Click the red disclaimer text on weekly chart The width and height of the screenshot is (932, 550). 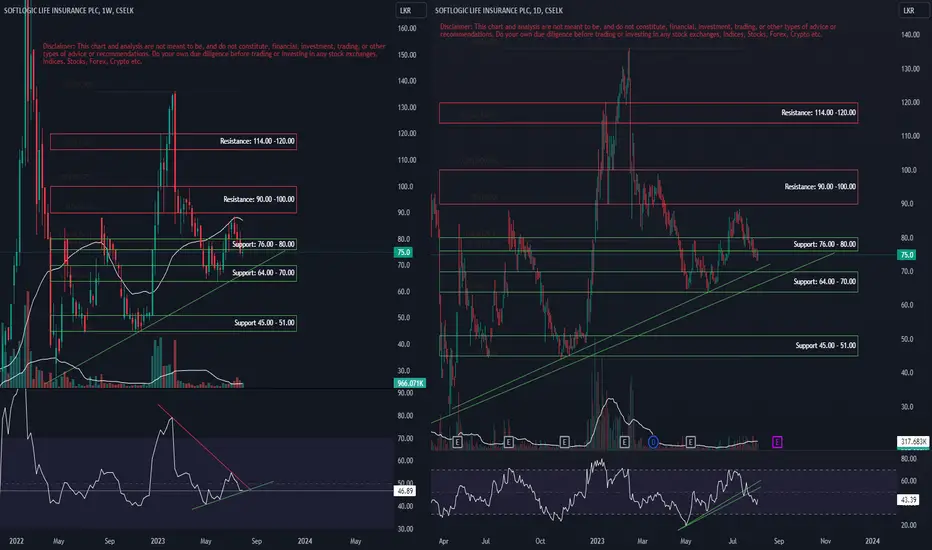(x=214, y=54)
